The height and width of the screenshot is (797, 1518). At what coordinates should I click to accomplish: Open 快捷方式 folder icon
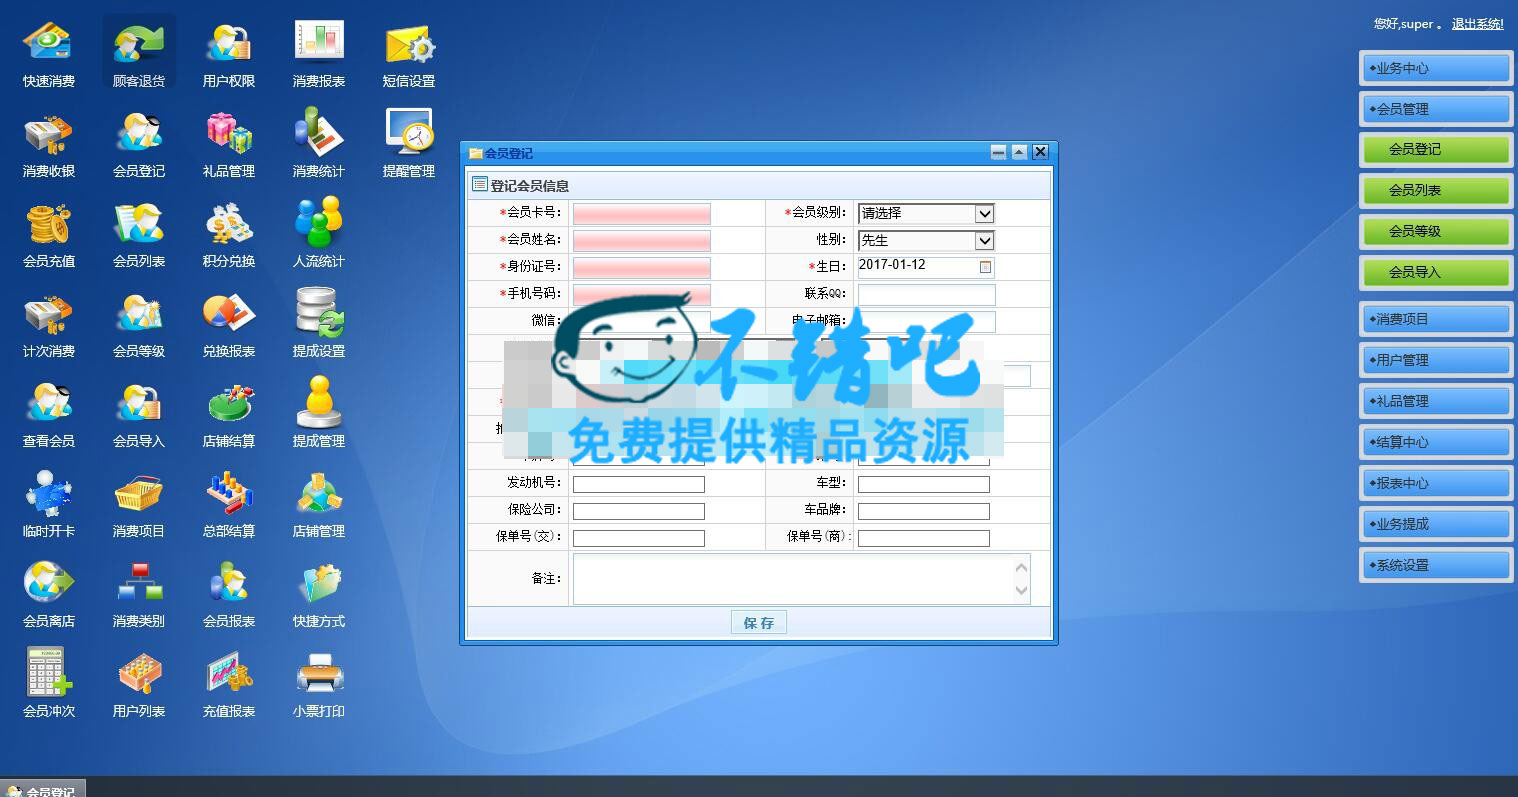click(x=318, y=595)
